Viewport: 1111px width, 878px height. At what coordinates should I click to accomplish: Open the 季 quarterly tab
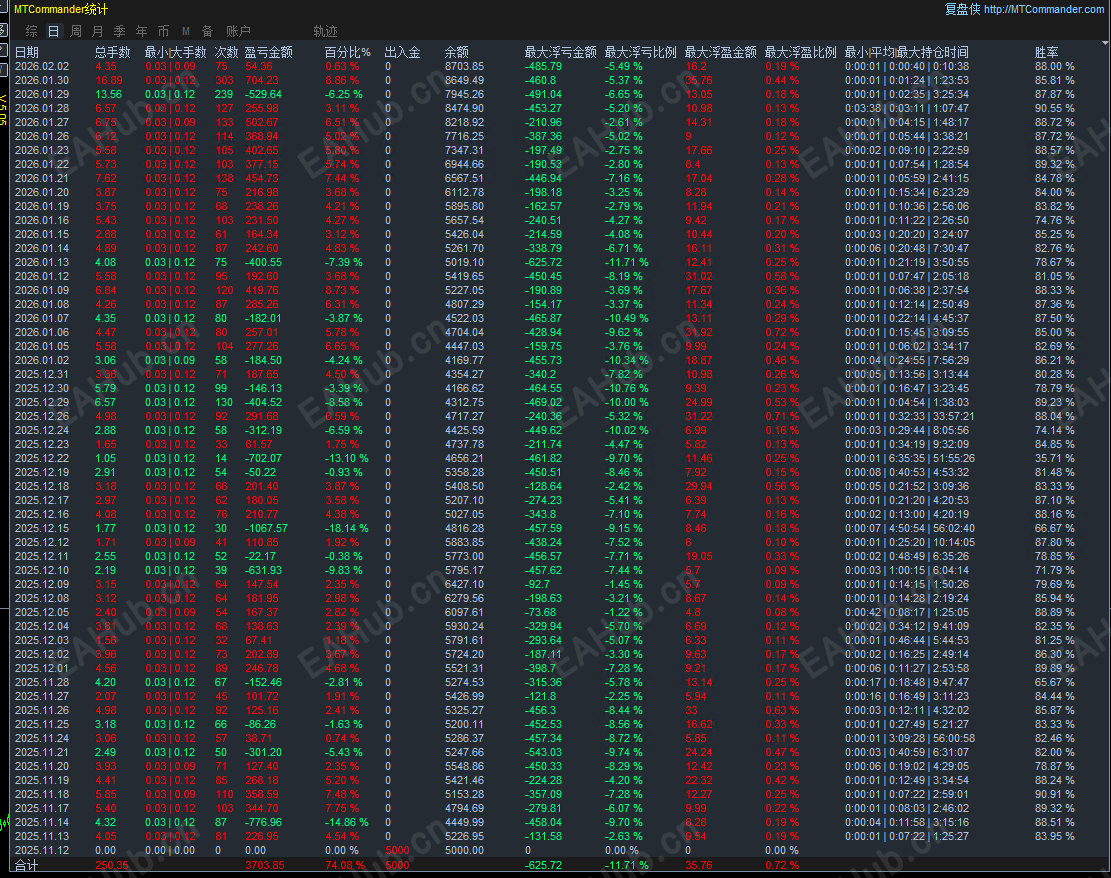pyautogui.click(x=120, y=31)
